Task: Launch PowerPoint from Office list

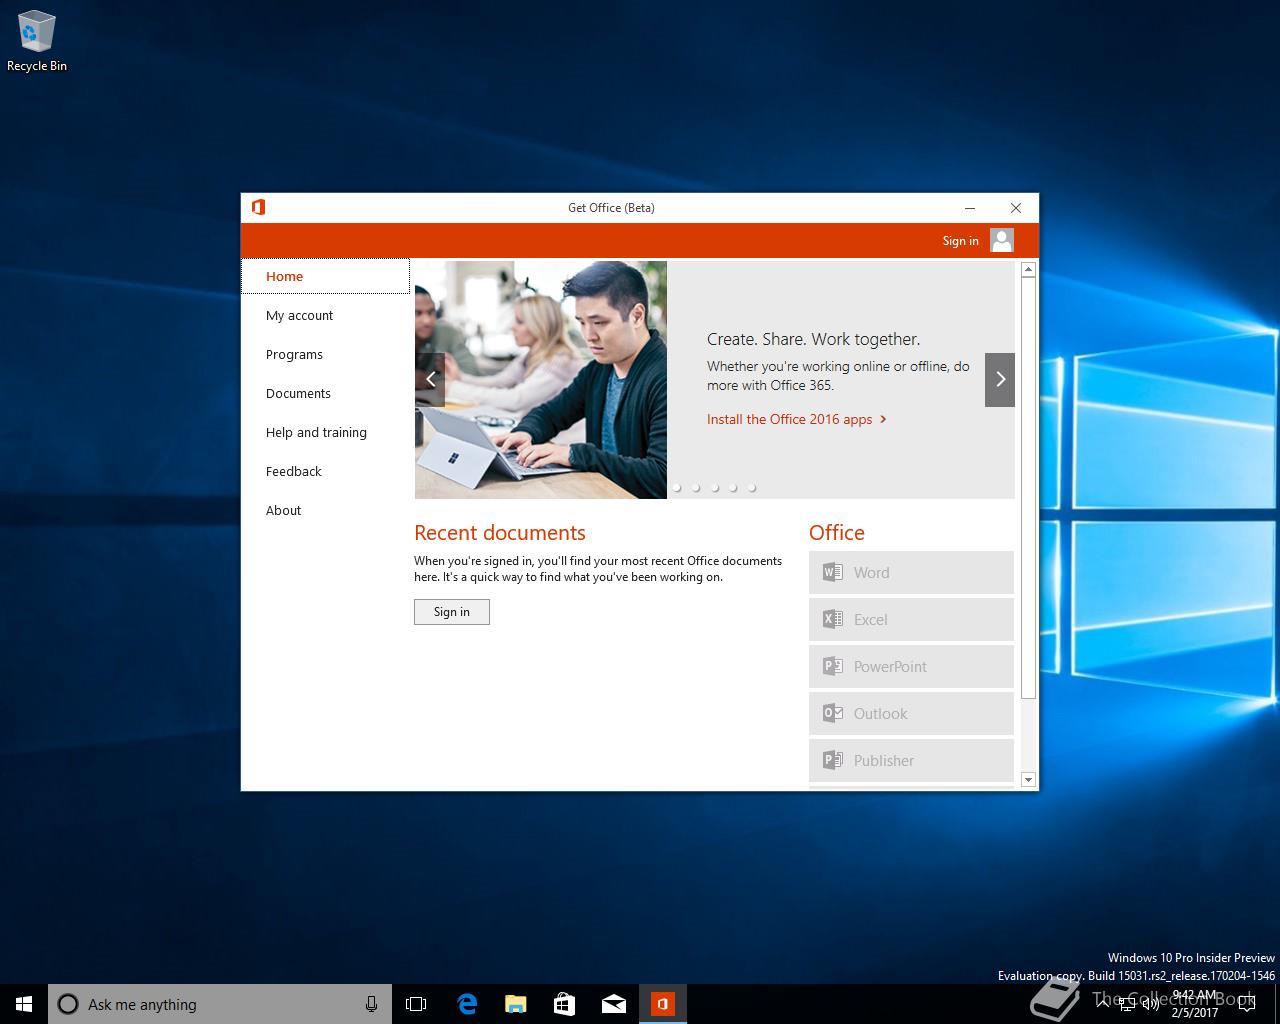Action: [x=911, y=666]
